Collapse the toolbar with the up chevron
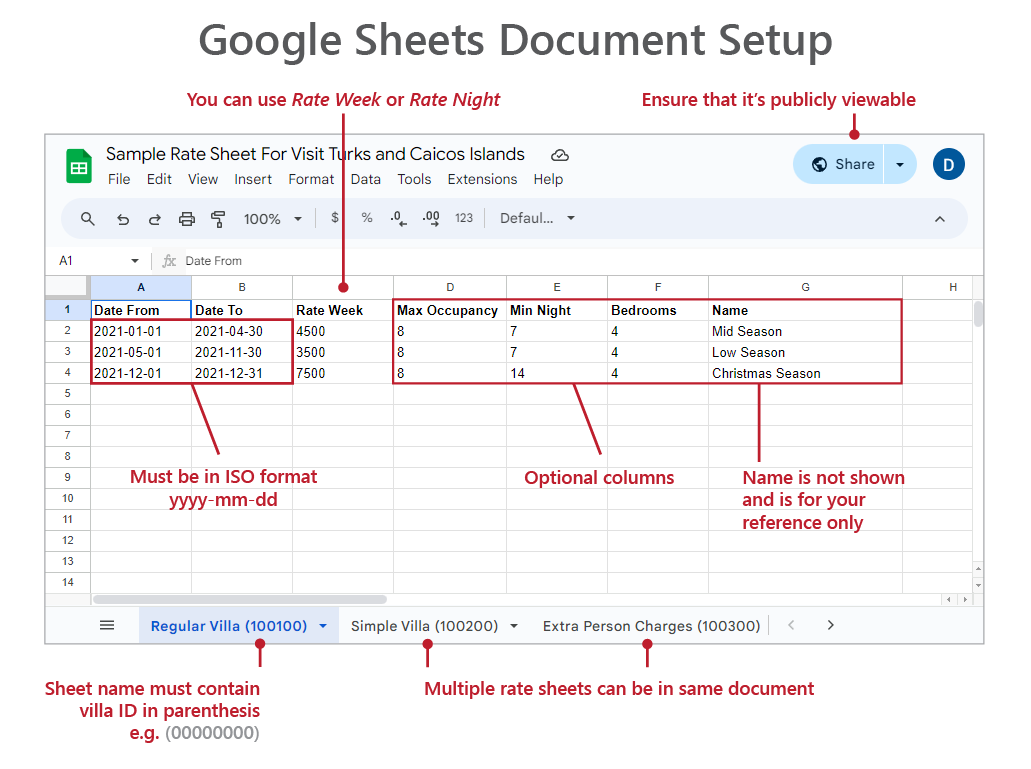 click(940, 220)
